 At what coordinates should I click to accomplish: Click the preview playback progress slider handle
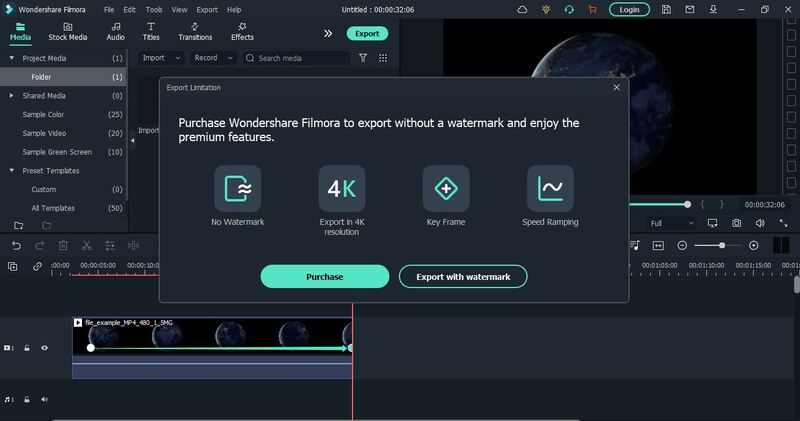click(687, 205)
